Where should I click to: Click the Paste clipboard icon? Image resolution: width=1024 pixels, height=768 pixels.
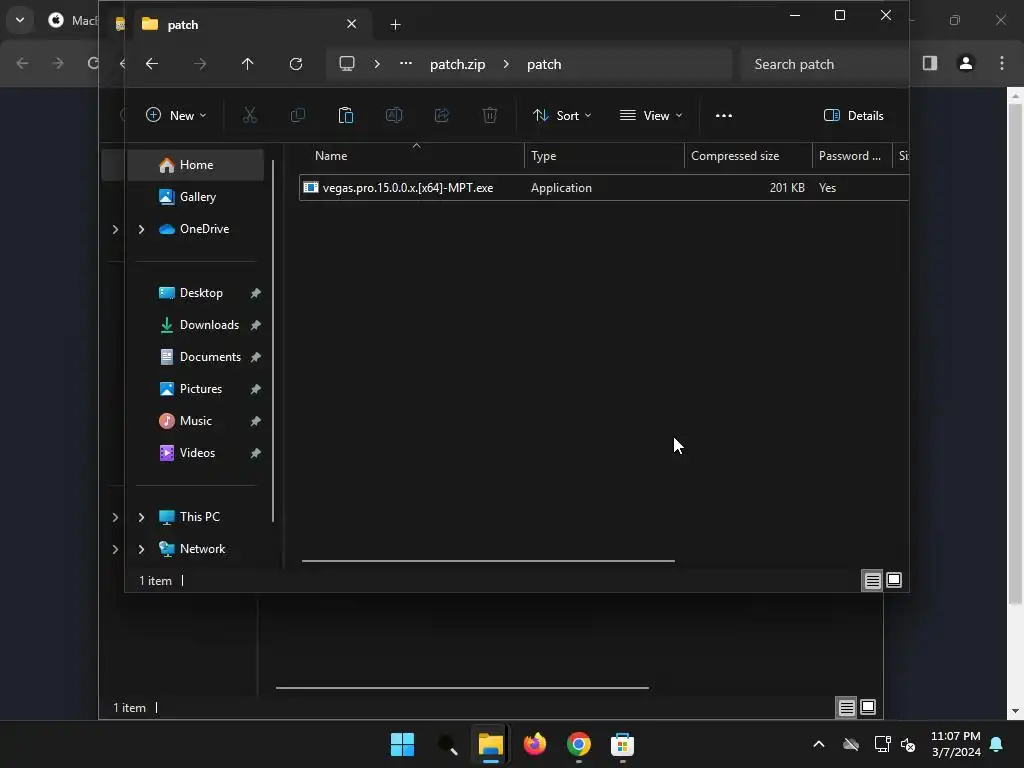click(345, 116)
